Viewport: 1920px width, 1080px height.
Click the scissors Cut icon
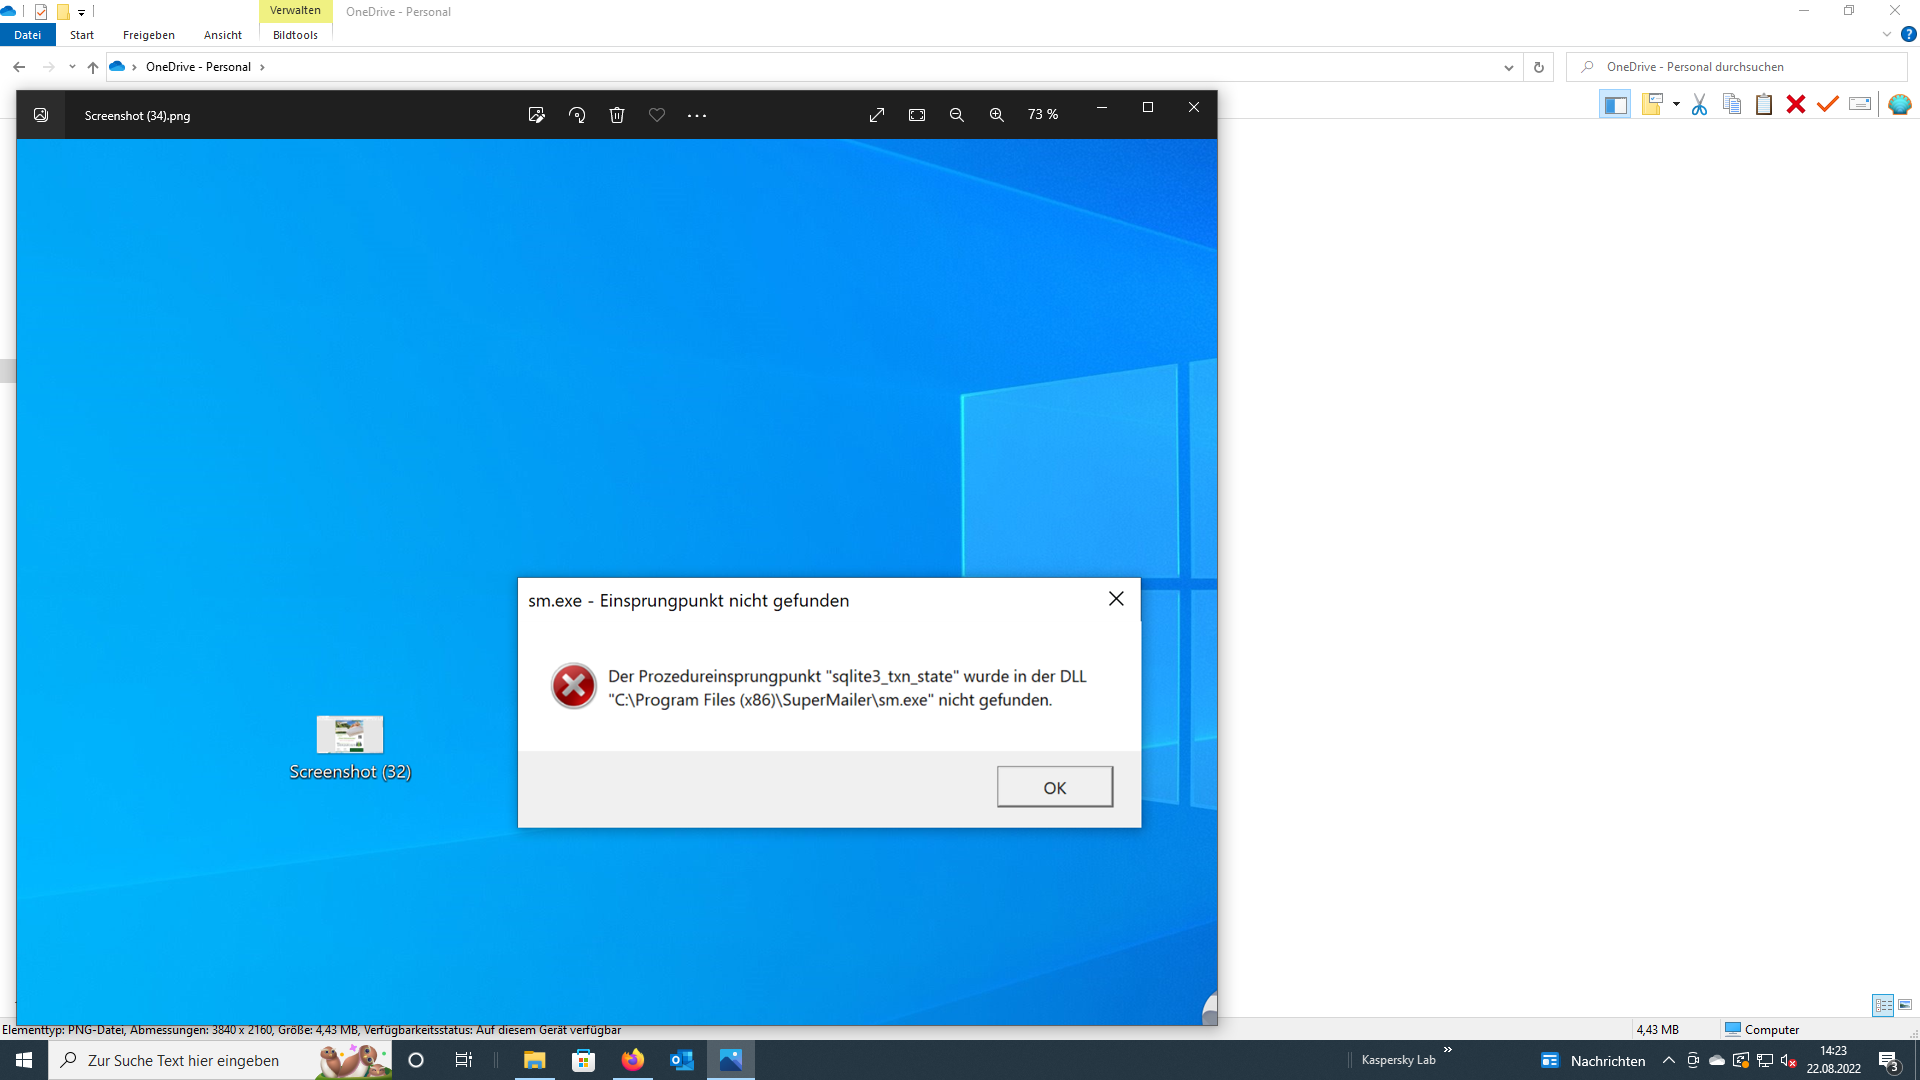click(1699, 104)
